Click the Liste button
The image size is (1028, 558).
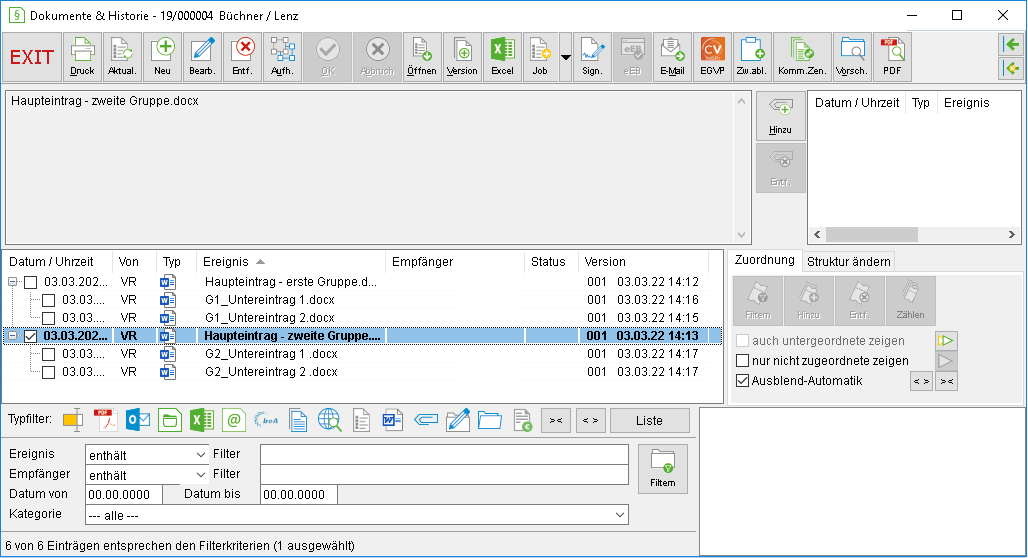[649, 420]
